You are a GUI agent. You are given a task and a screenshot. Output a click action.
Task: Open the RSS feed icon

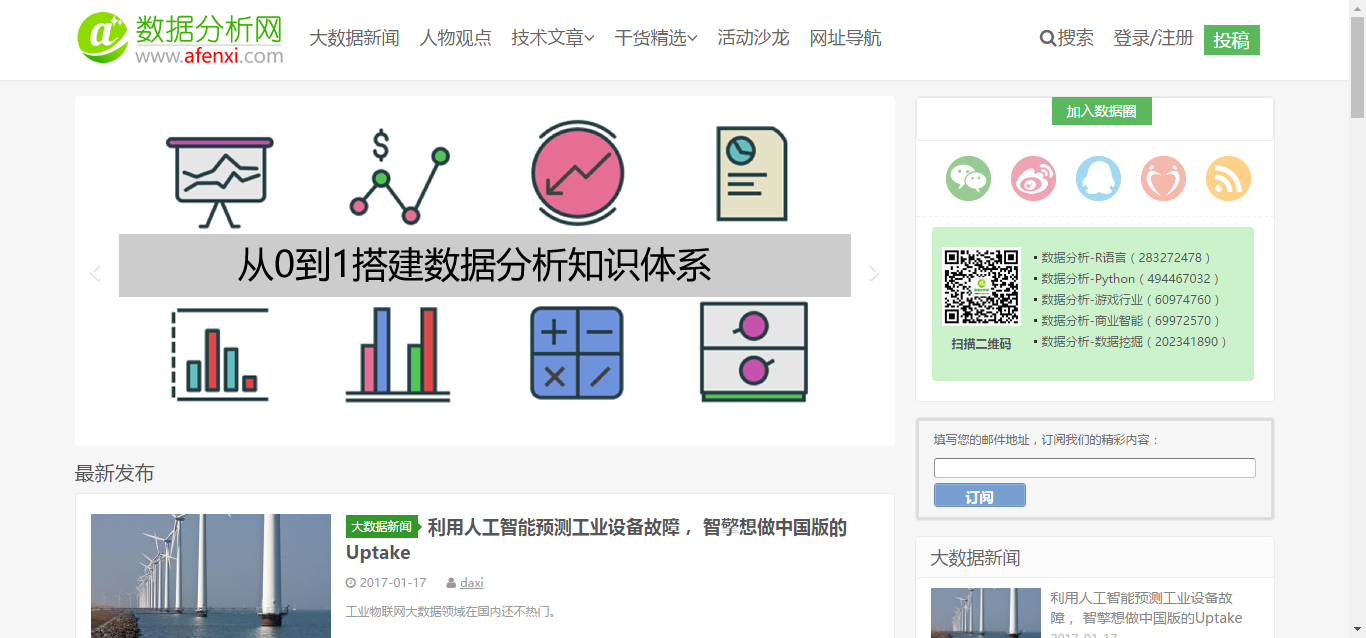(1228, 178)
